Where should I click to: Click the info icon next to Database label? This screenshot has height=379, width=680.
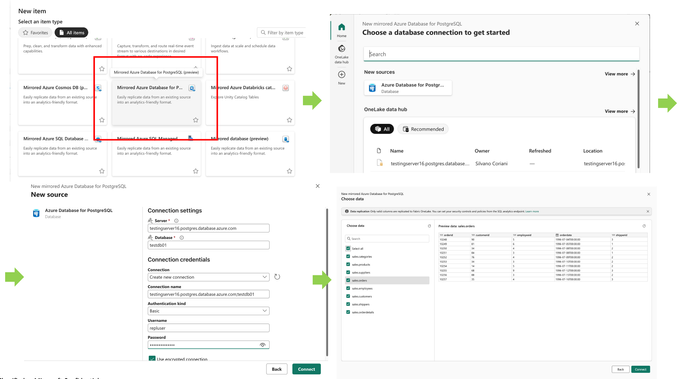(182, 238)
